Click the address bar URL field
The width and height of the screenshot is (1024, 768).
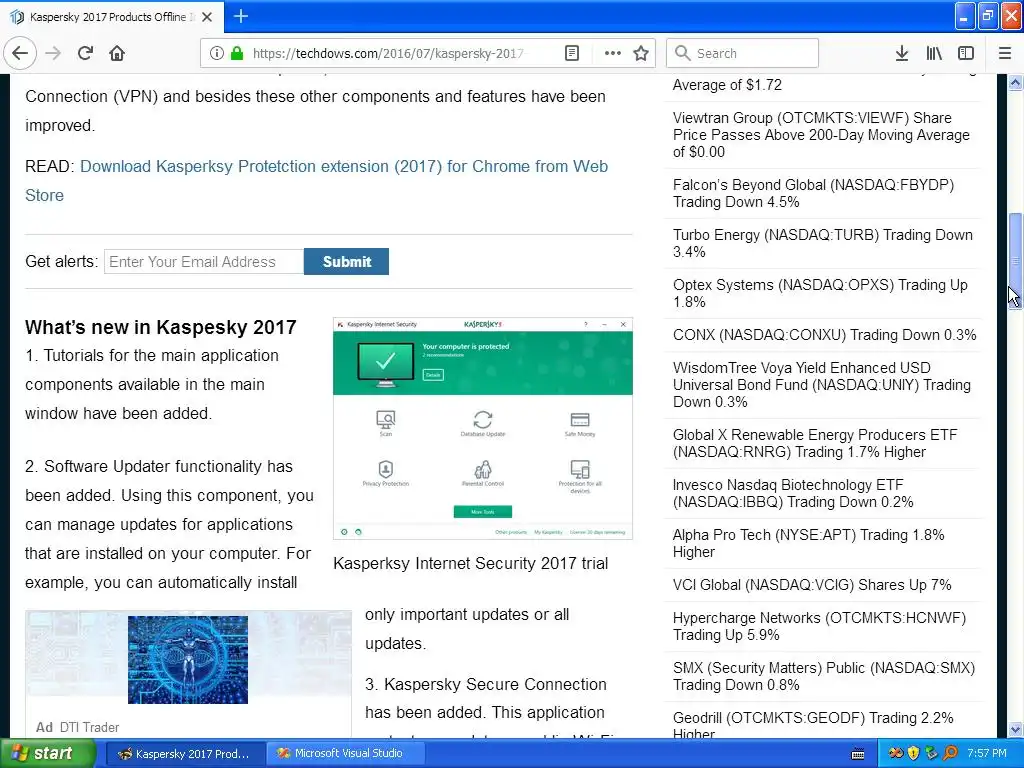click(x=387, y=54)
